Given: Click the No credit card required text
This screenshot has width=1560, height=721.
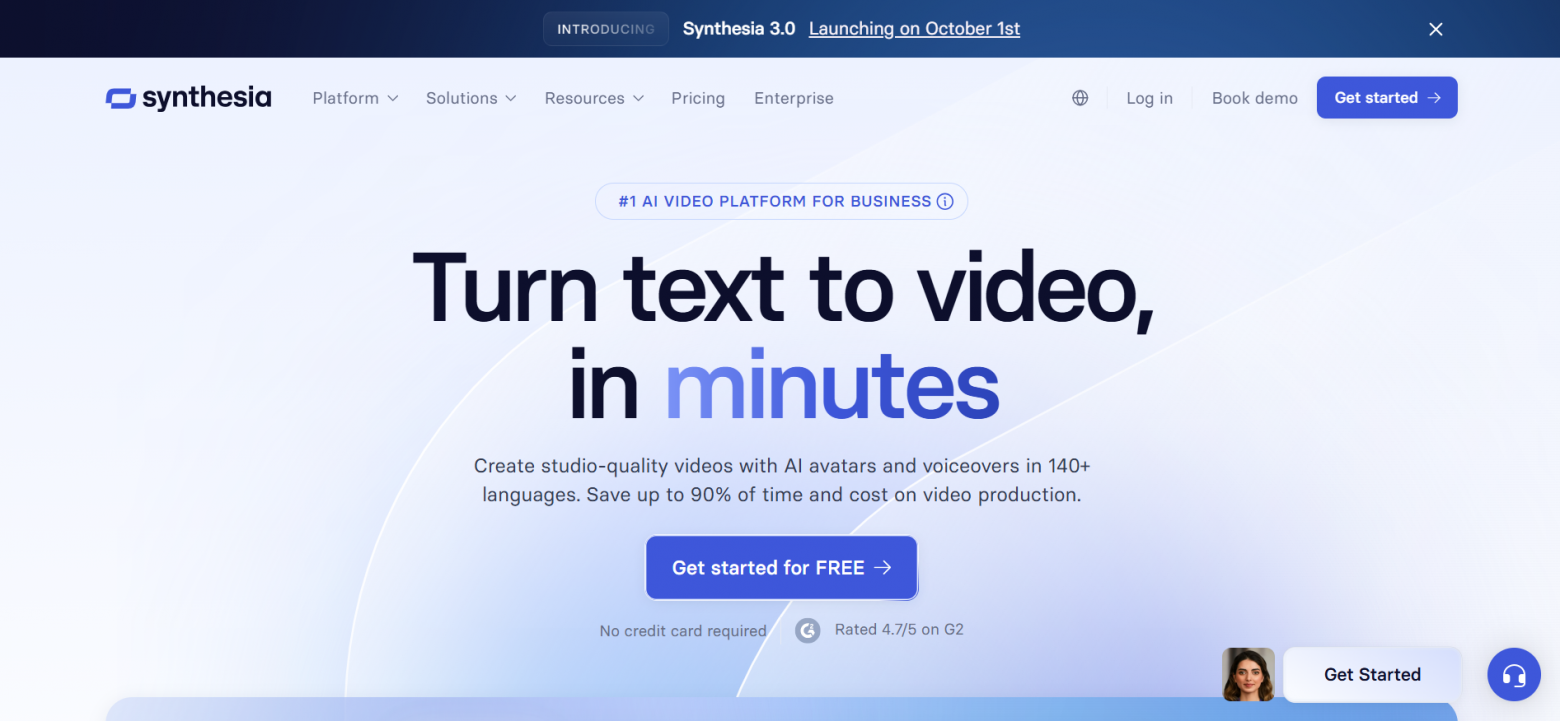Looking at the screenshot, I should pyautogui.click(x=683, y=631).
